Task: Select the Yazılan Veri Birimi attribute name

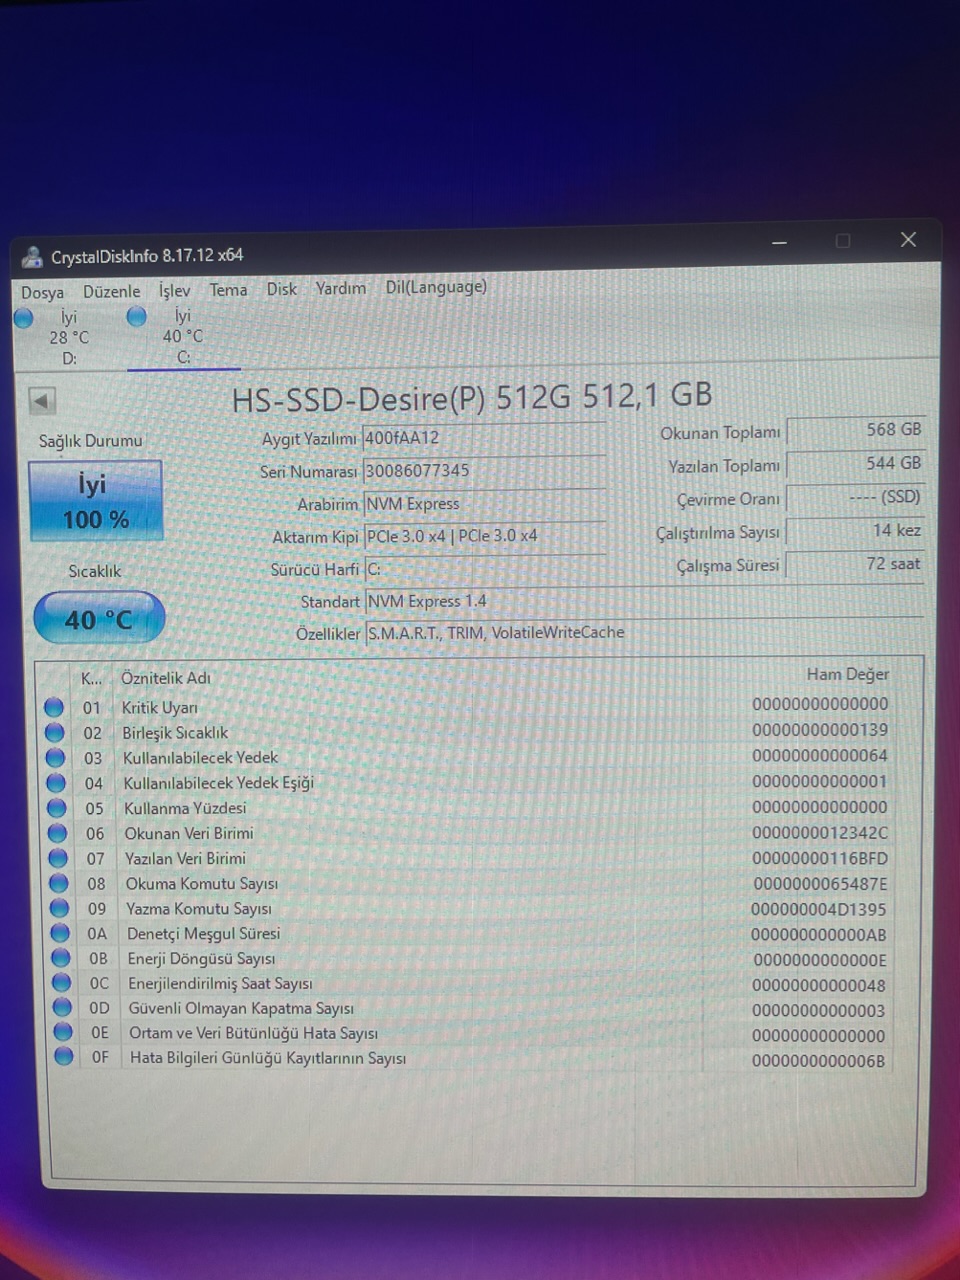Action: (185, 858)
